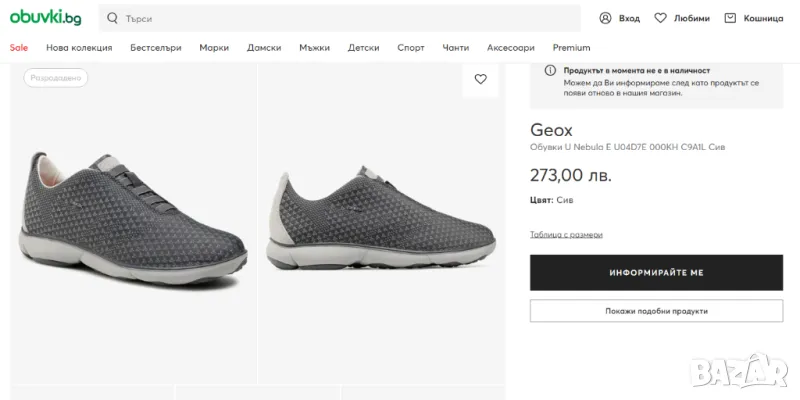Open the Таблица с размери link
Screen dimensions: 800x400
coord(566,234)
